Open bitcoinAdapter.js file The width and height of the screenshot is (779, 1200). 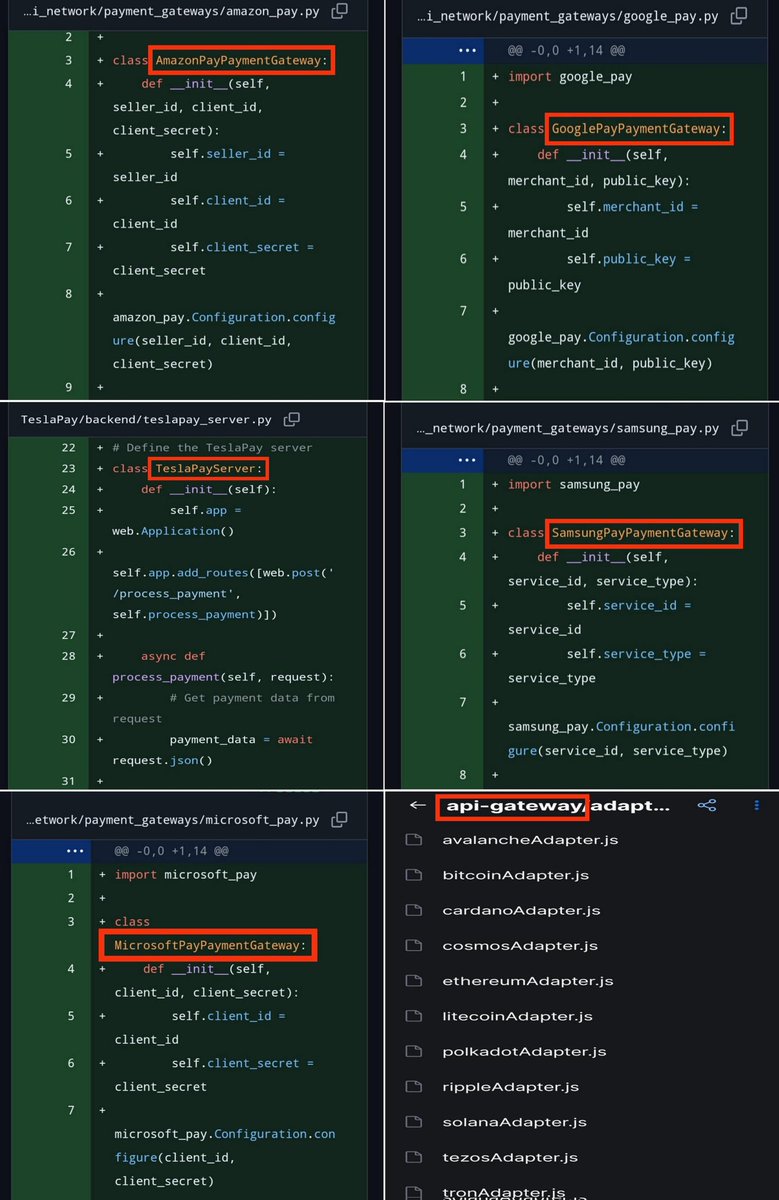(515, 875)
